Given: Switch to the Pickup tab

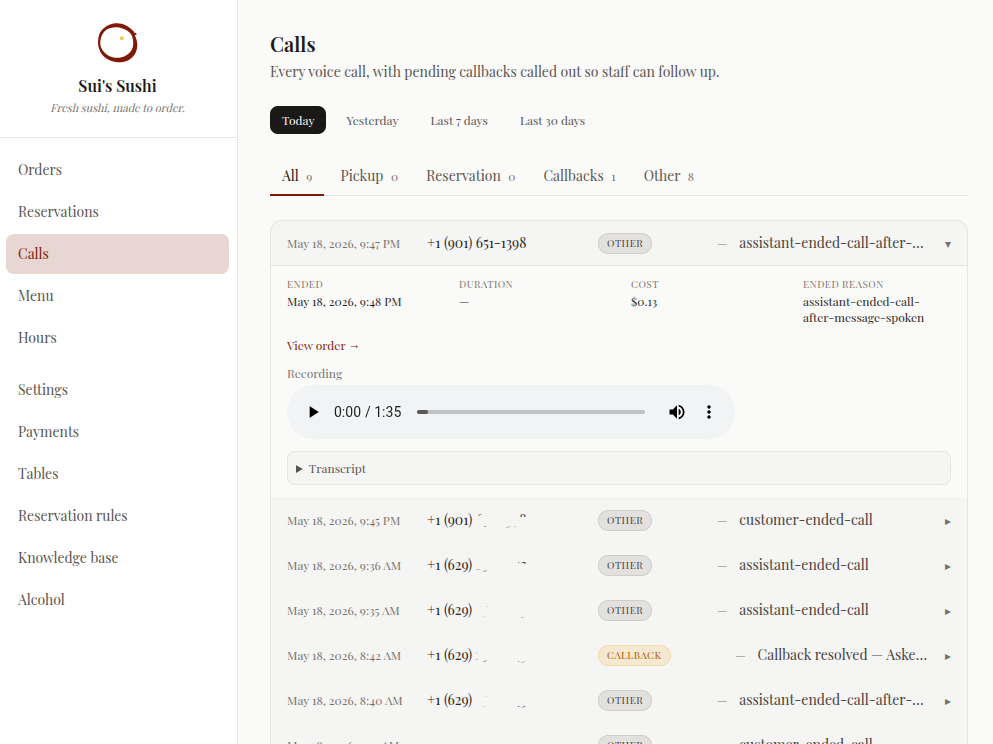Looking at the screenshot, I should [369, 176].
